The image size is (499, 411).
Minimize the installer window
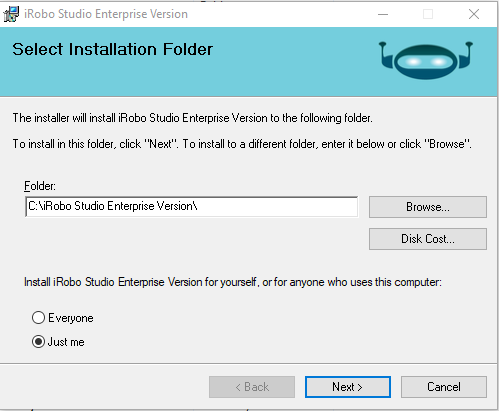coord(383,14)
